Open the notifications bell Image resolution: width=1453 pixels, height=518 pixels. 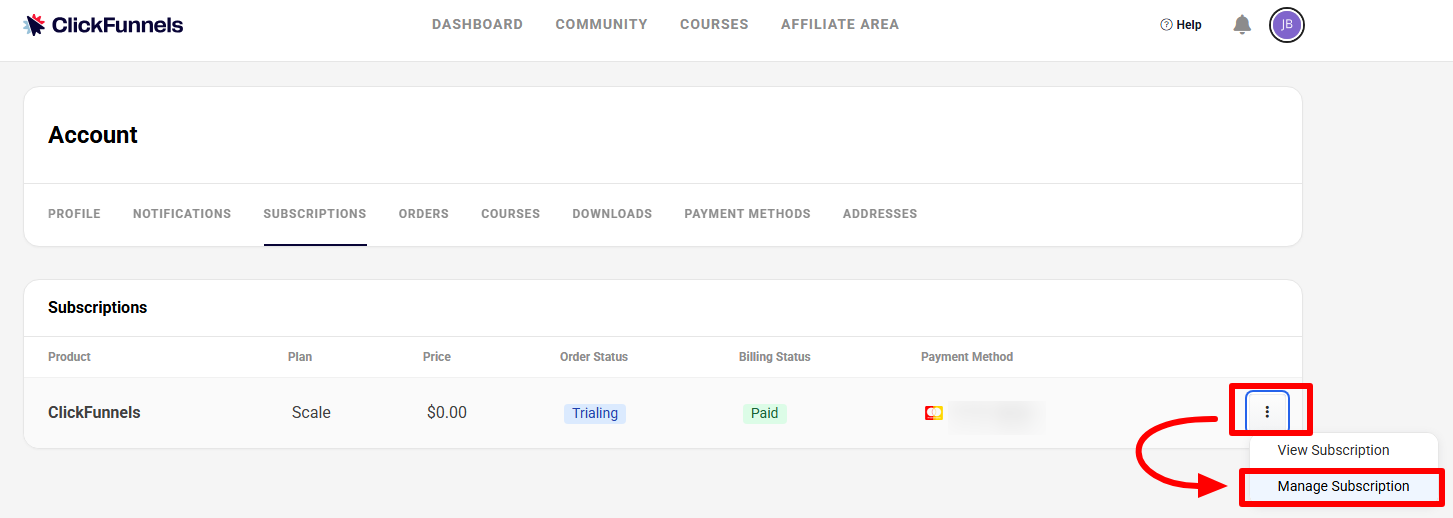(1242, 25)
